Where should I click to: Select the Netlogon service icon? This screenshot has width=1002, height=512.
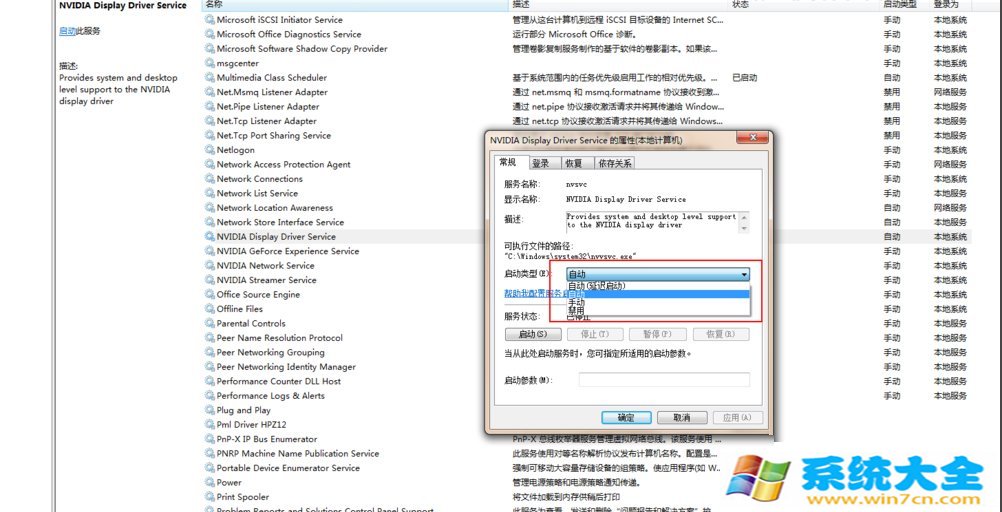[210, 150]
